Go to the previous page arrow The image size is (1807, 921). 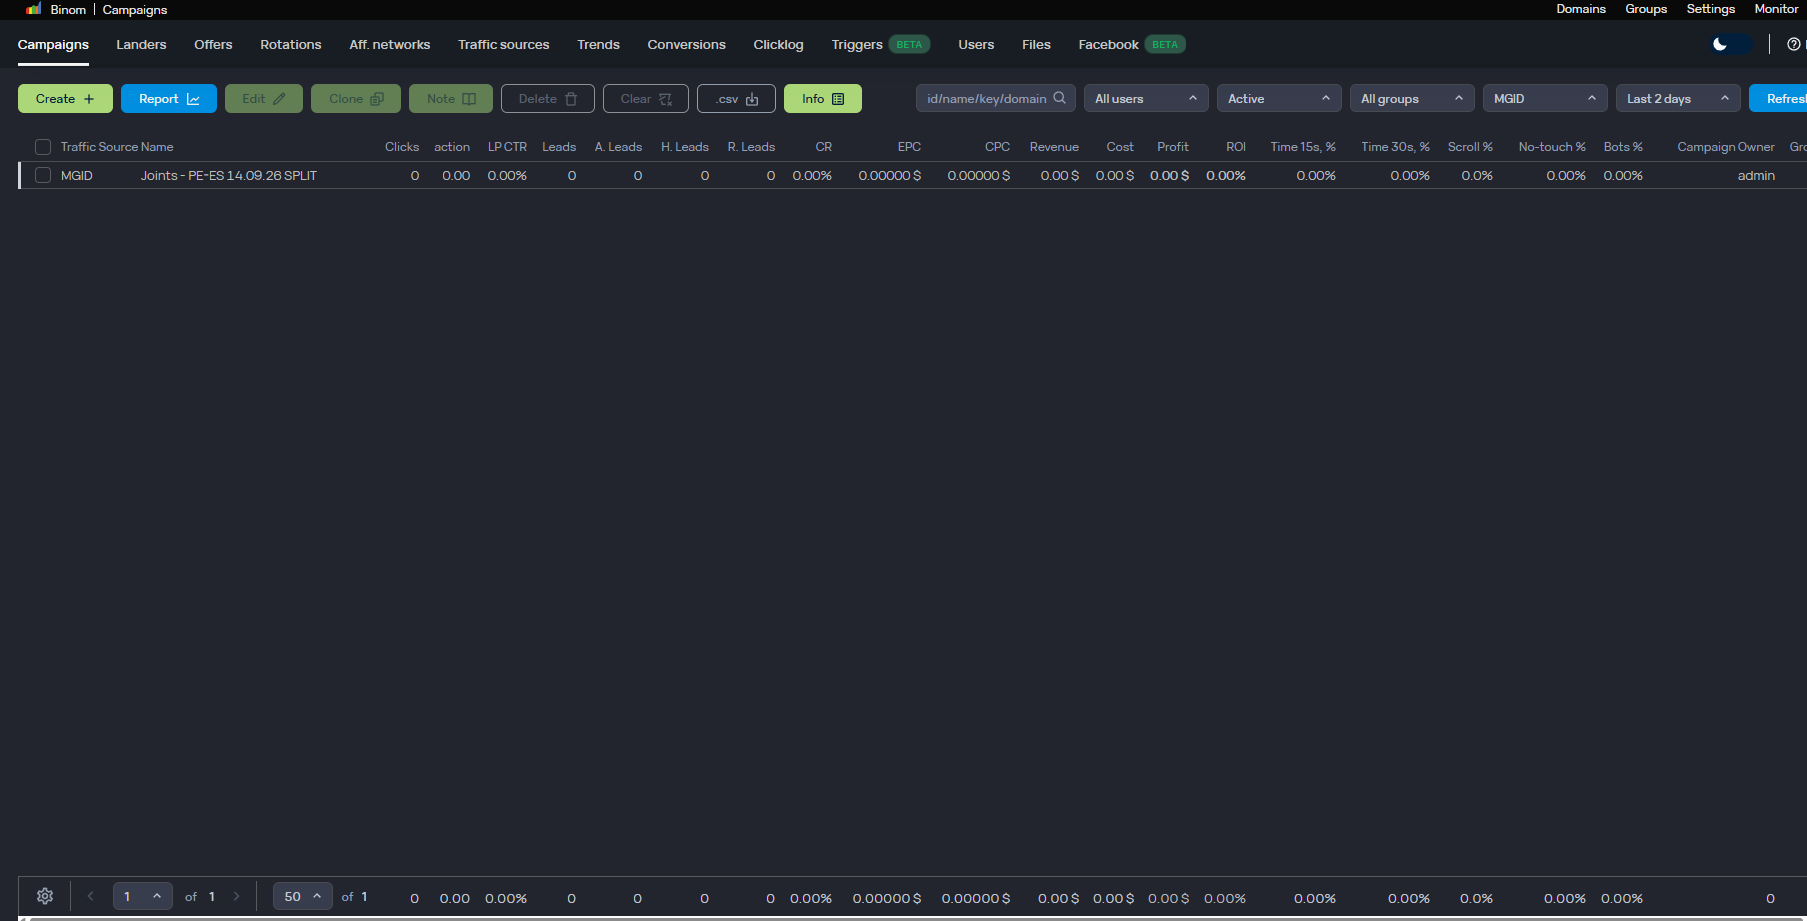point(91,896)
